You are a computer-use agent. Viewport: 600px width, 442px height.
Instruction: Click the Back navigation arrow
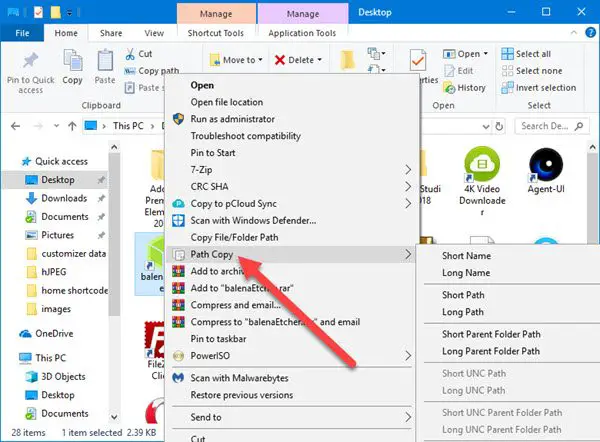pyautogui.click(x=16, y=126)
